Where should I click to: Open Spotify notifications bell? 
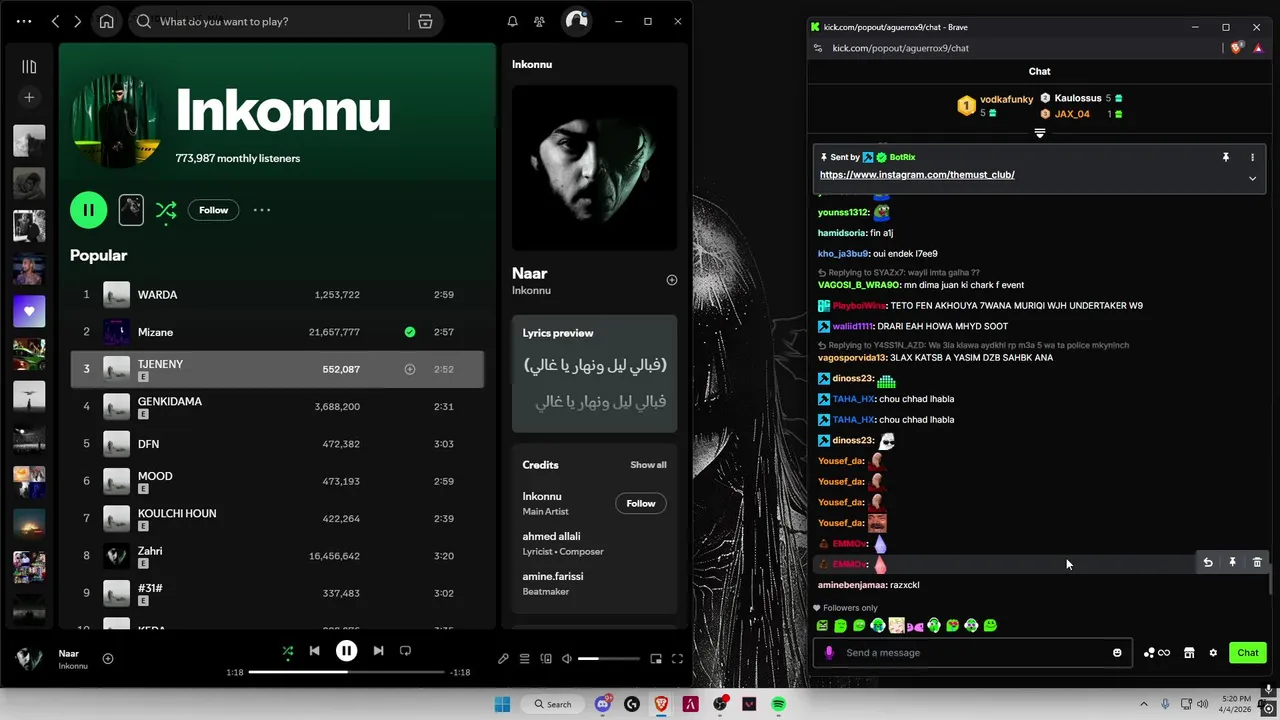(x=512, y=21)
